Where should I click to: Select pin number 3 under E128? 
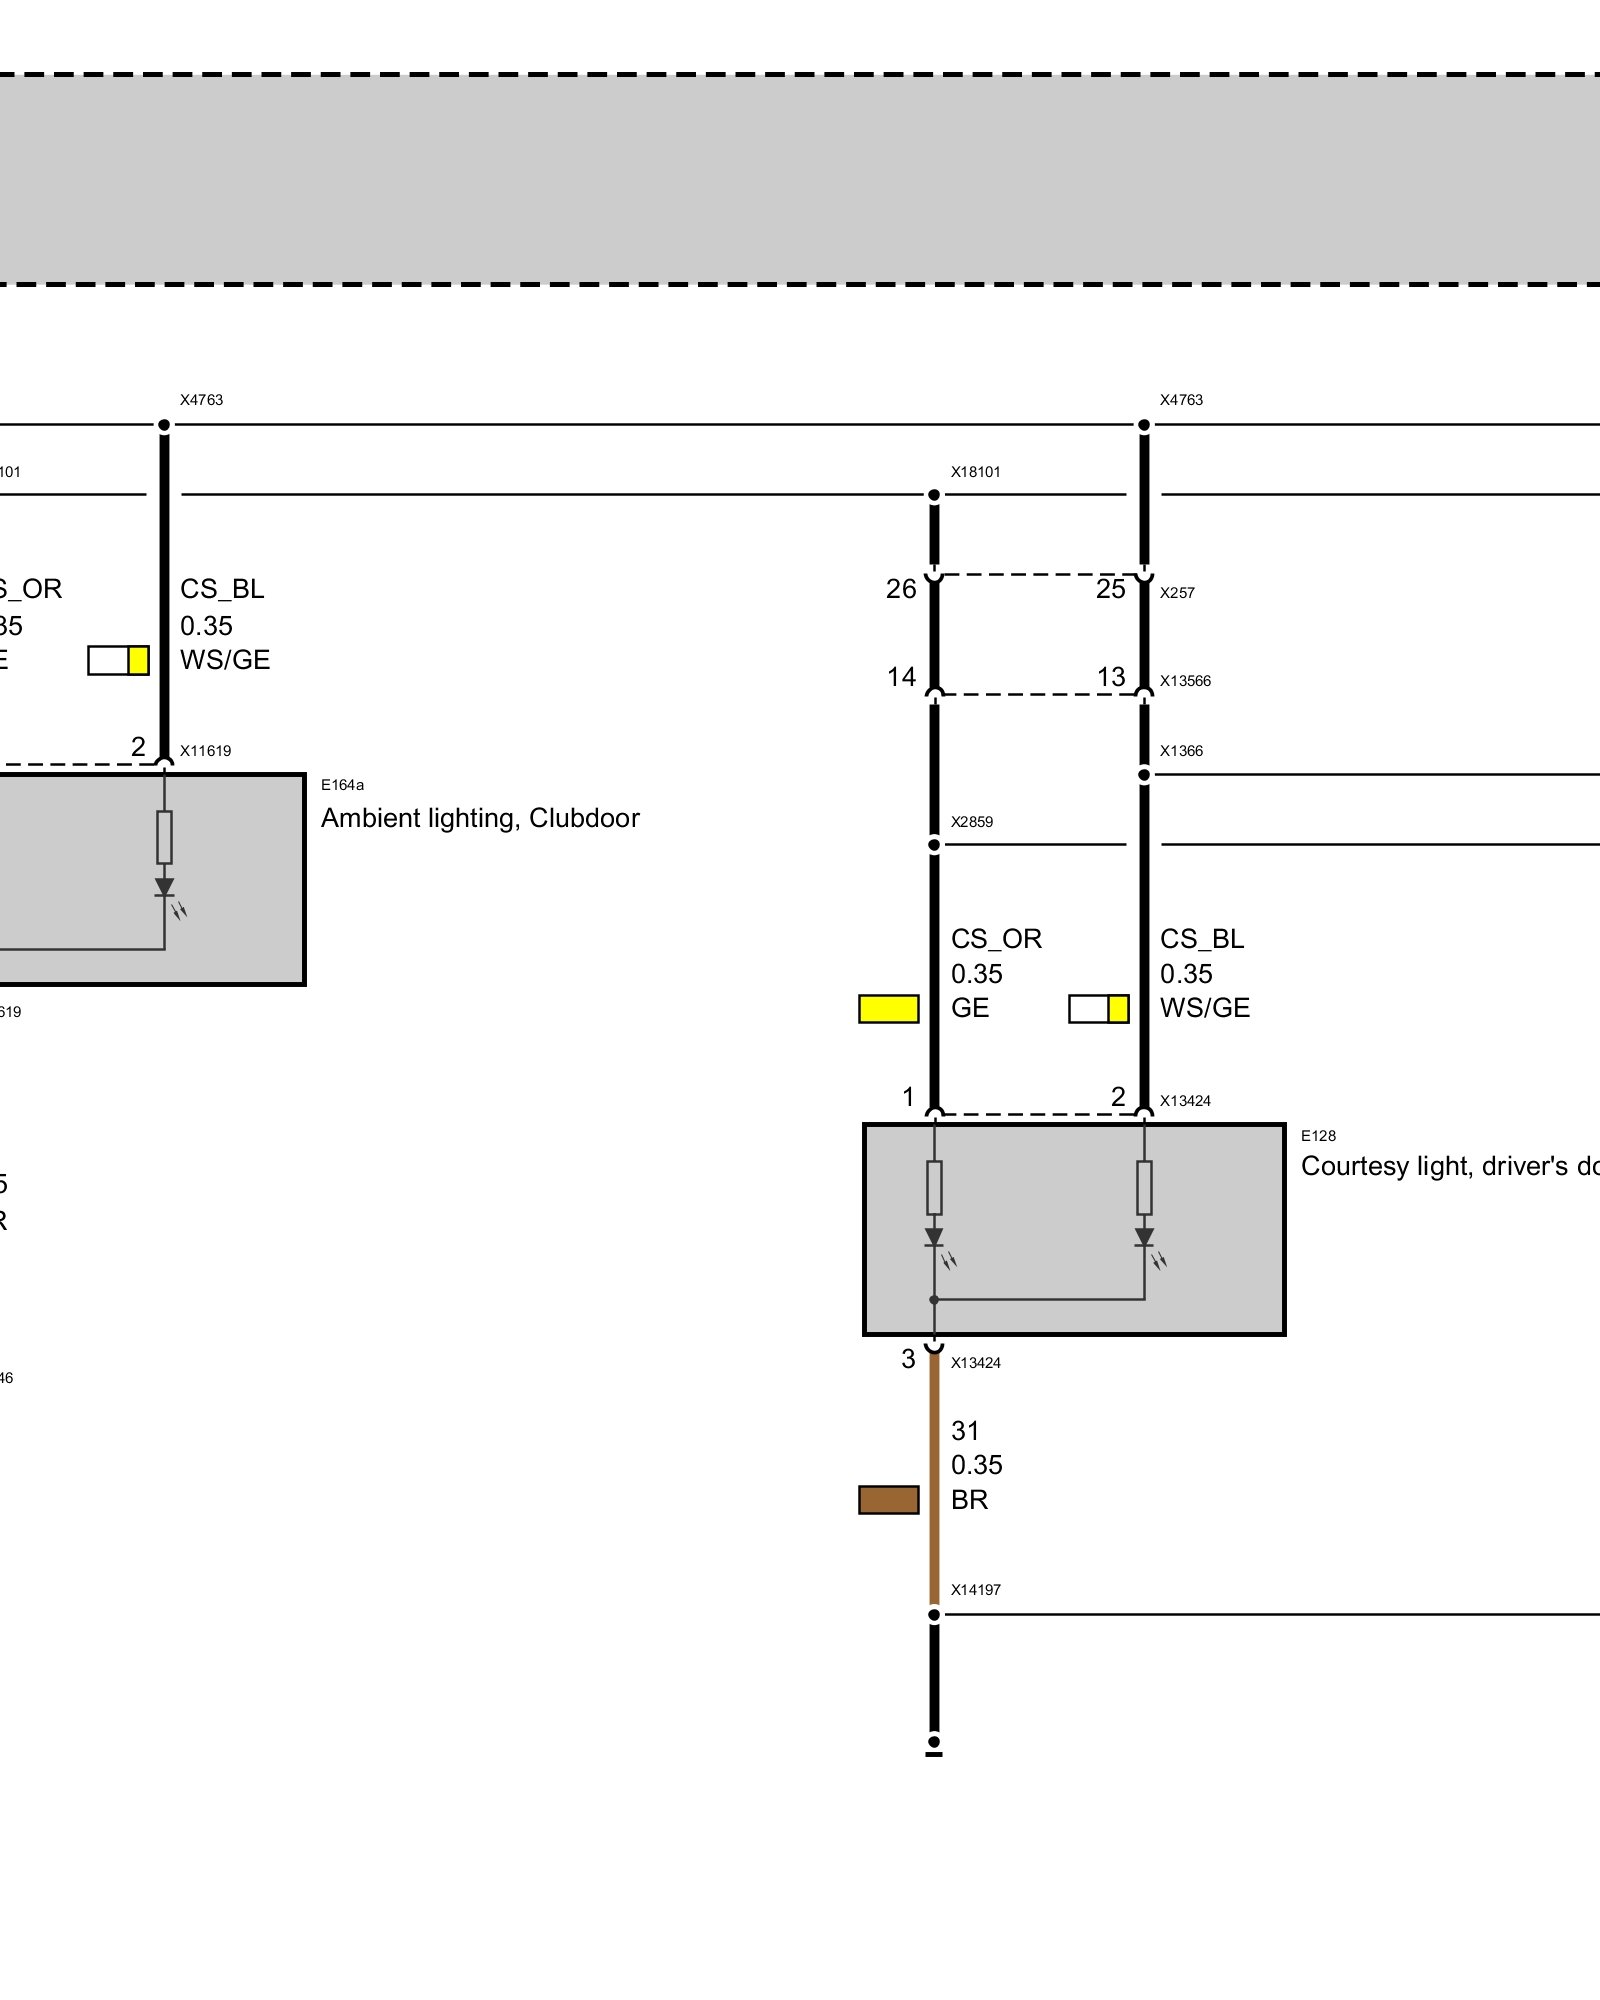pos(908,1359)
